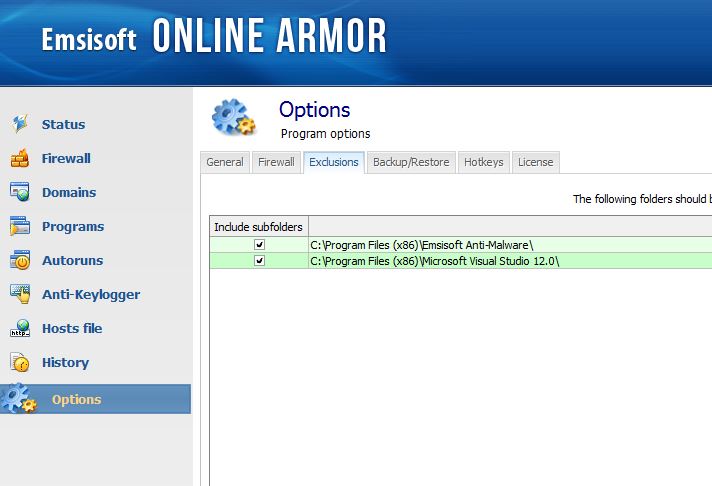Go to Domains in sidebar

(69, 193)
